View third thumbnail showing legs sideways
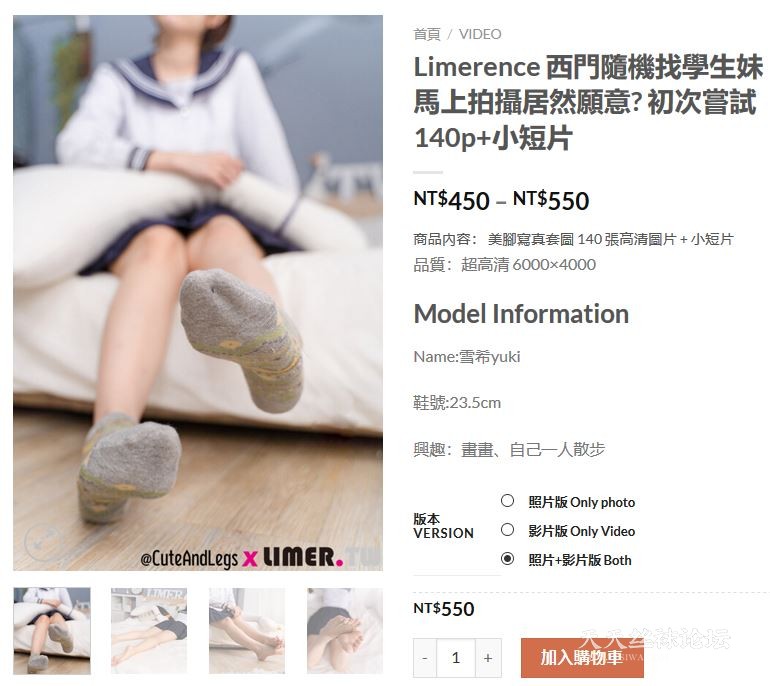The height and width of the screenshot is (686, 770). 247,631
